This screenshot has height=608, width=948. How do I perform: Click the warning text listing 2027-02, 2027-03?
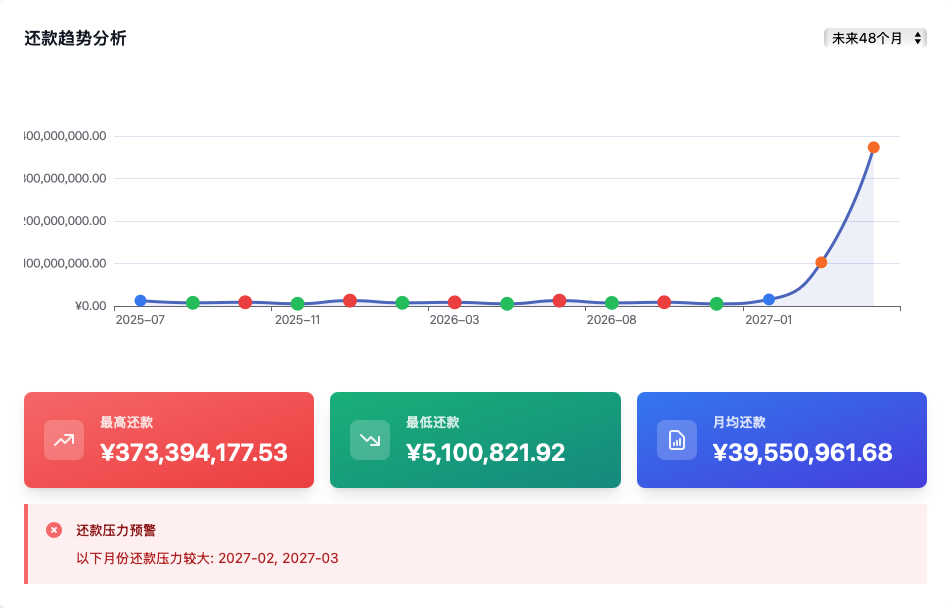click(x=207, y=558)
